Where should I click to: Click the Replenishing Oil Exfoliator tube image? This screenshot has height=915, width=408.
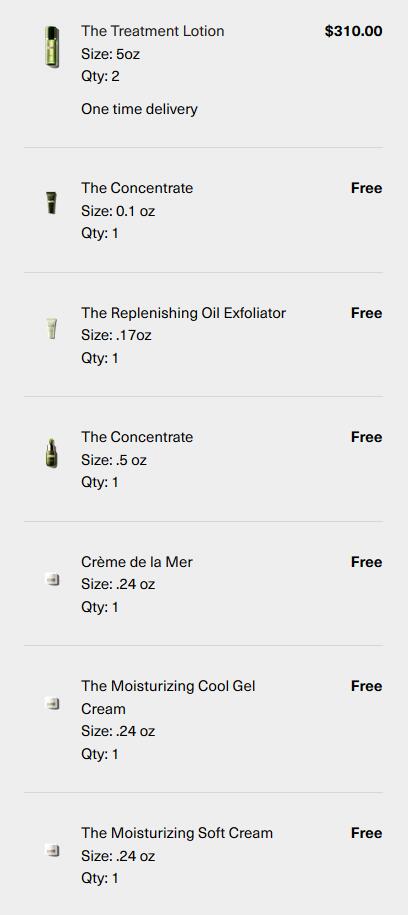point(52,328)
